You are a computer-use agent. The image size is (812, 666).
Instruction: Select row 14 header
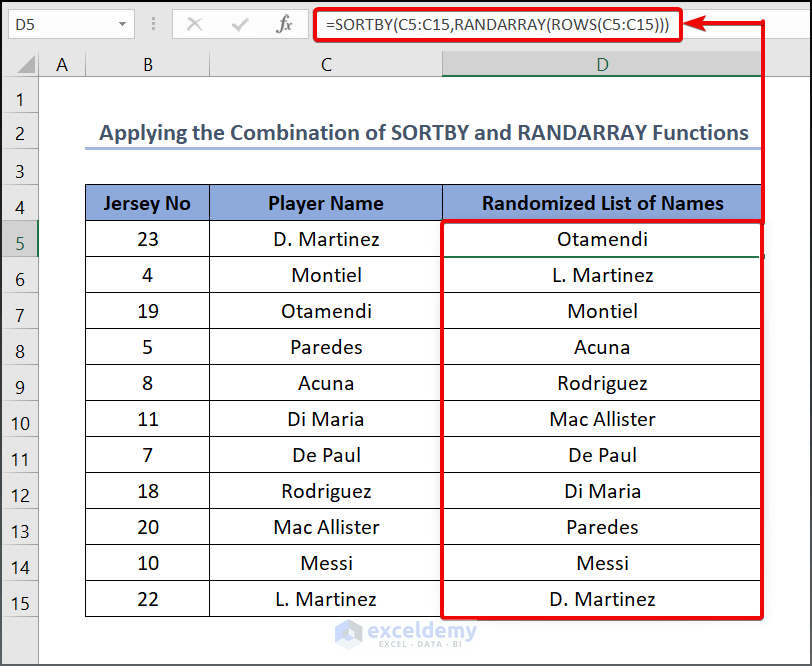(x=20, y=563)
